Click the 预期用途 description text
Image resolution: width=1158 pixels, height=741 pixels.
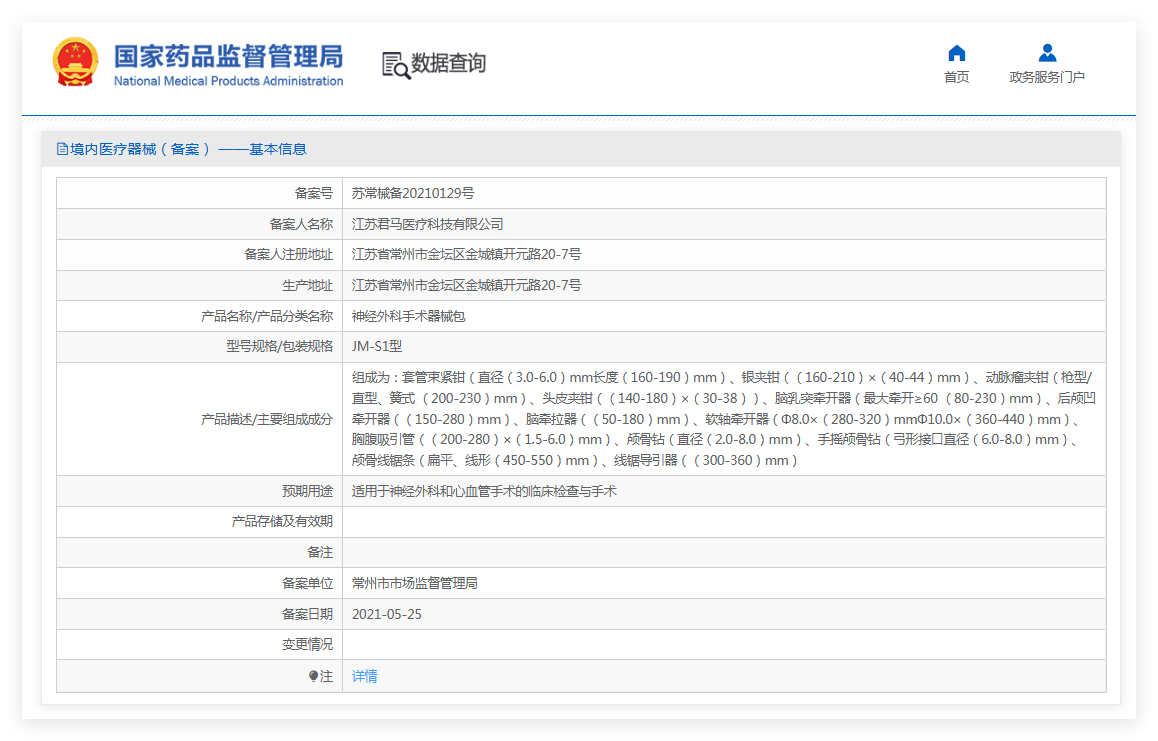click(484, 491)
